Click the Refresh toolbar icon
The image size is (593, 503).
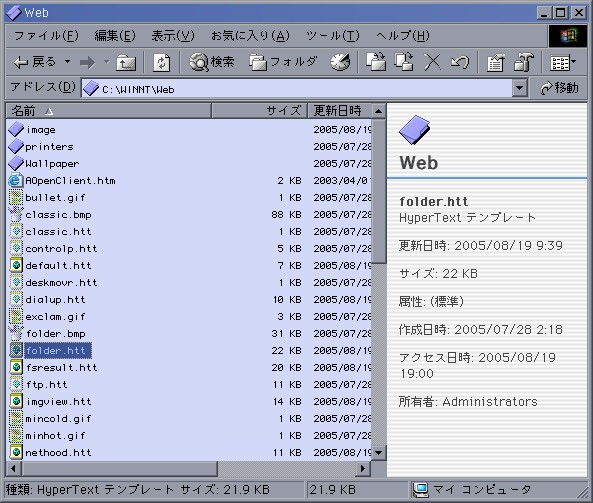pyautogui.click(x=161, y=62)
